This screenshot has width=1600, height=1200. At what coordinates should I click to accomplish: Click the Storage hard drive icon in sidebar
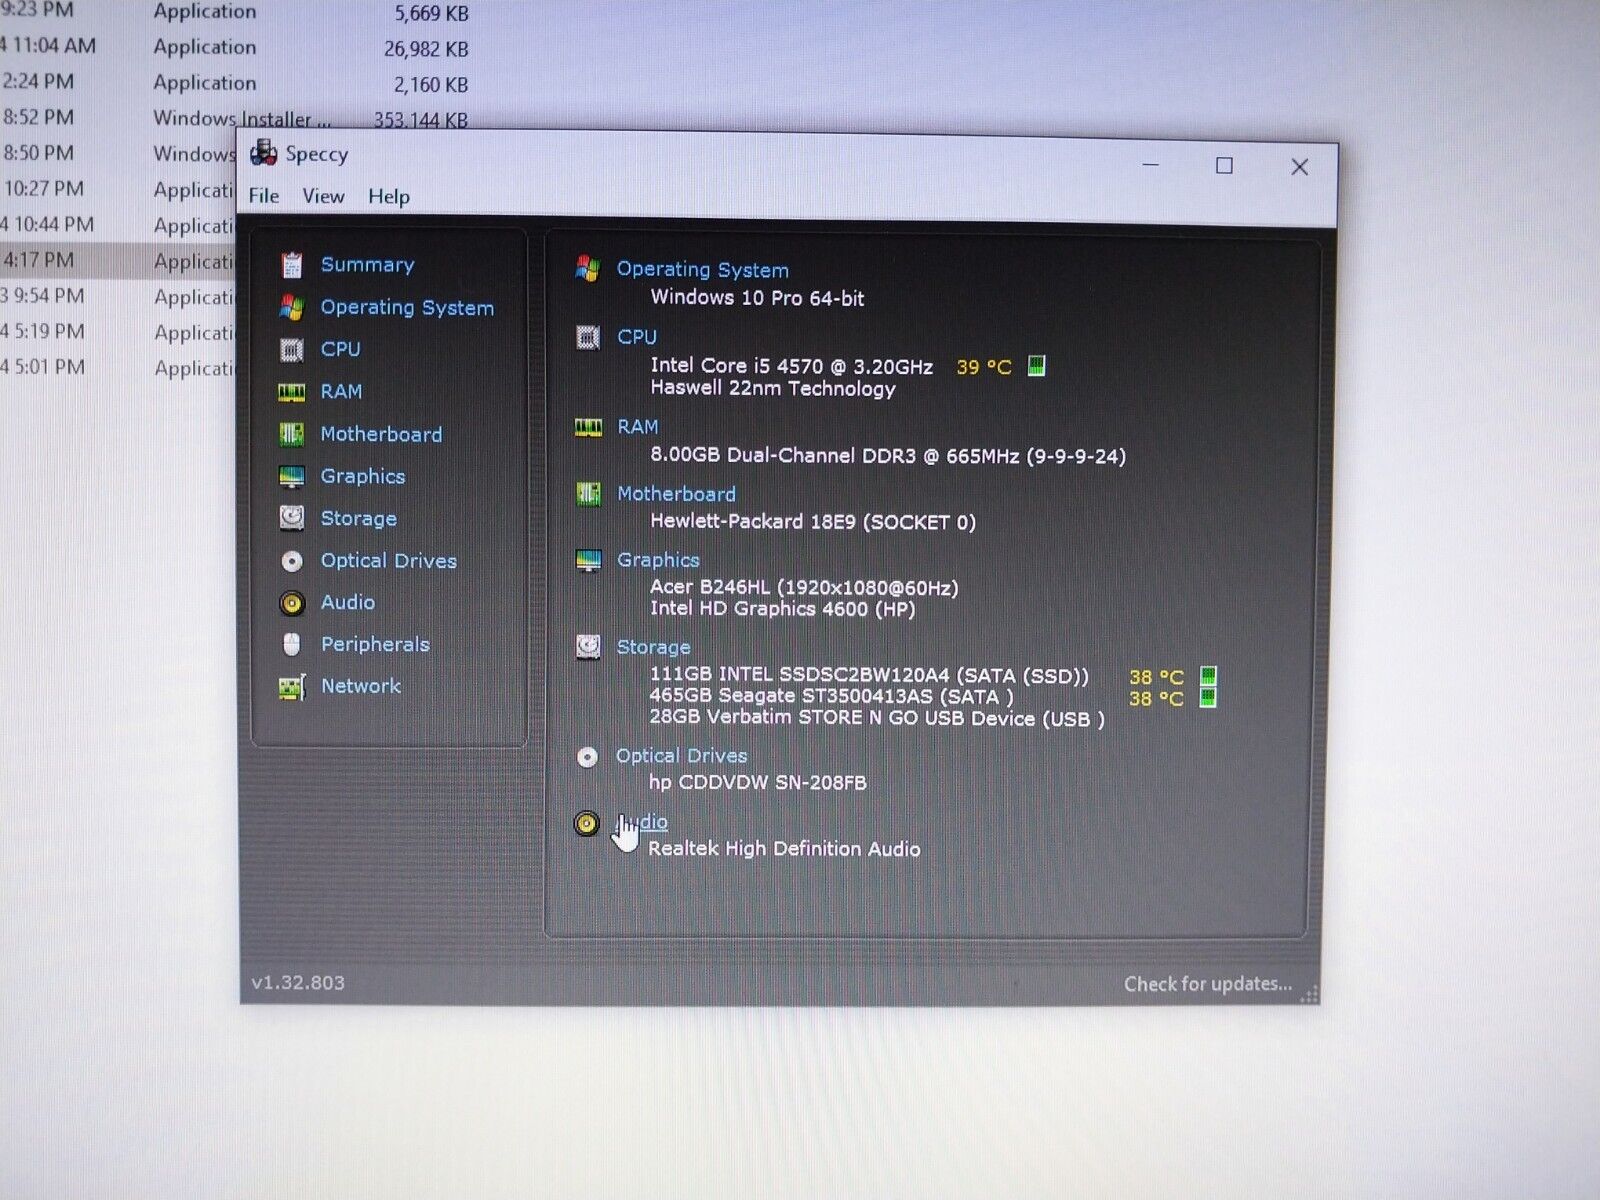tap(291, 518)
